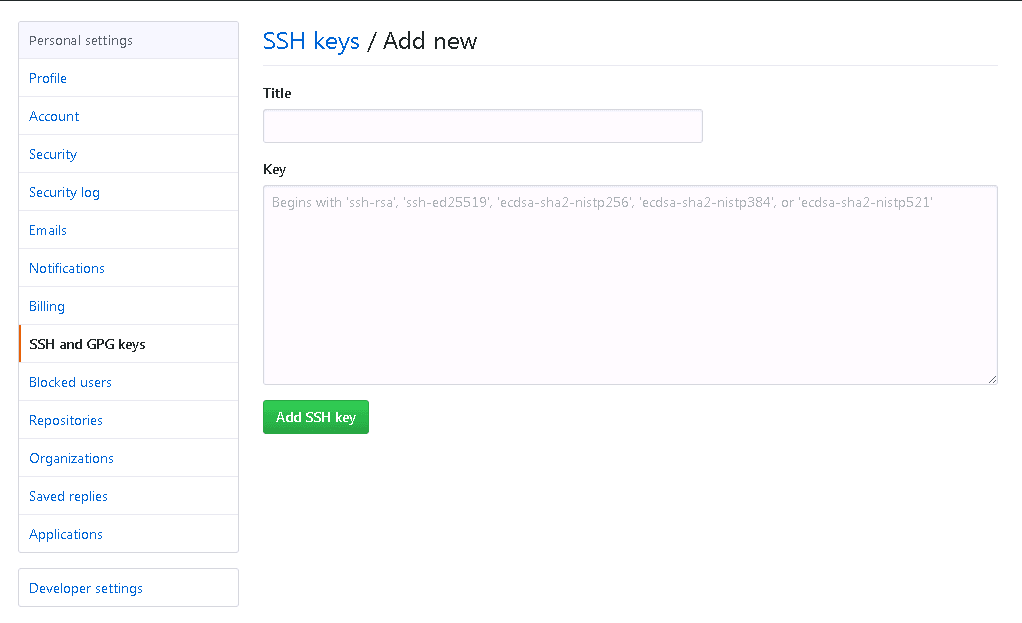Focus the Key textarea
Viewport: 1022px width, 623px height.
pyautogui.click(x=630, y=283)
